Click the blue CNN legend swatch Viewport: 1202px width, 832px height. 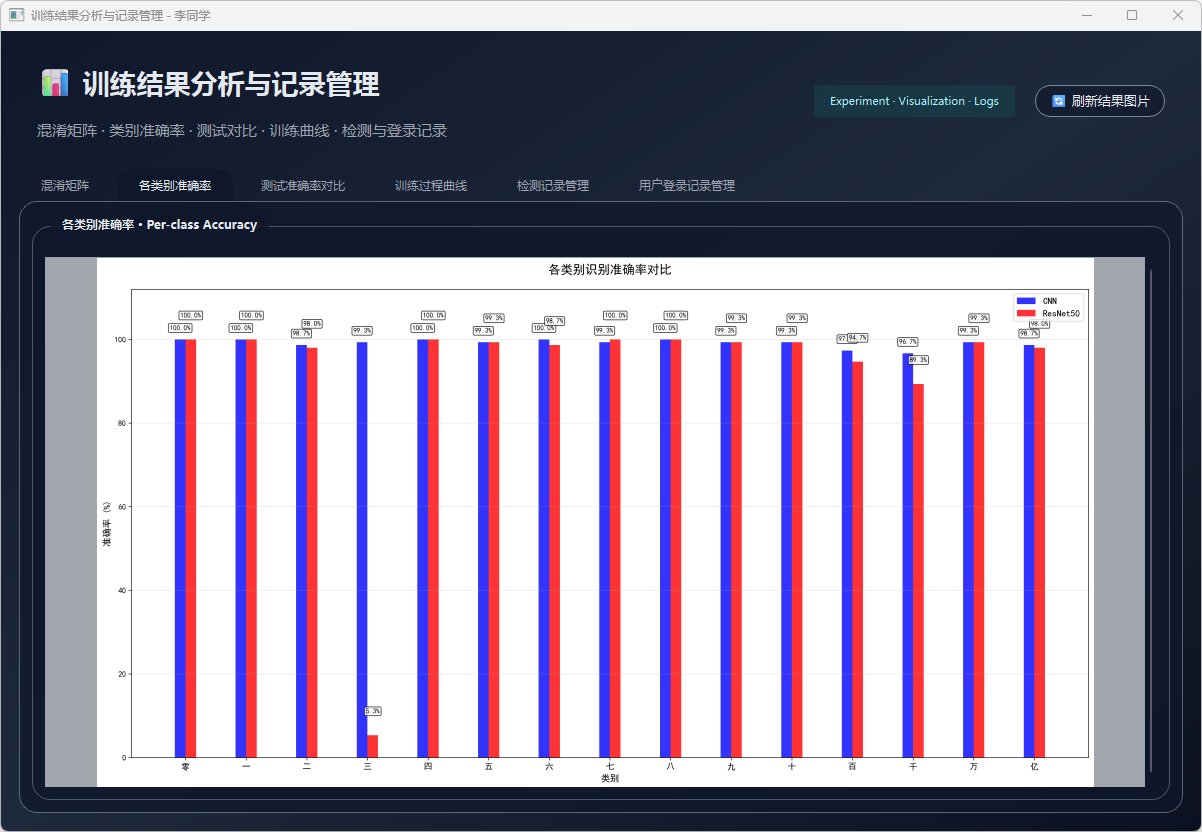click(x=1026, y=300)
